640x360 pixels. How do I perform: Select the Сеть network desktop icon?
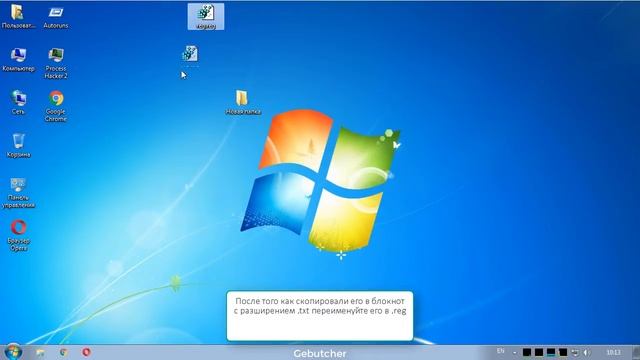click(x=18, y=102)
